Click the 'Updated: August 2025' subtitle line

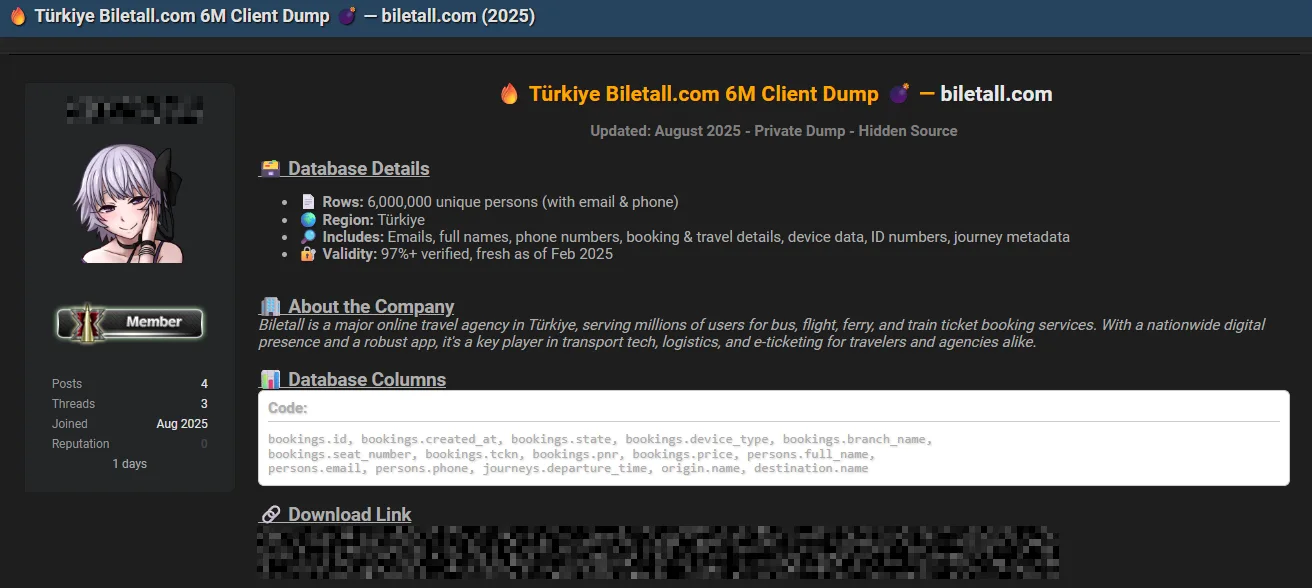tap(773, 131)
